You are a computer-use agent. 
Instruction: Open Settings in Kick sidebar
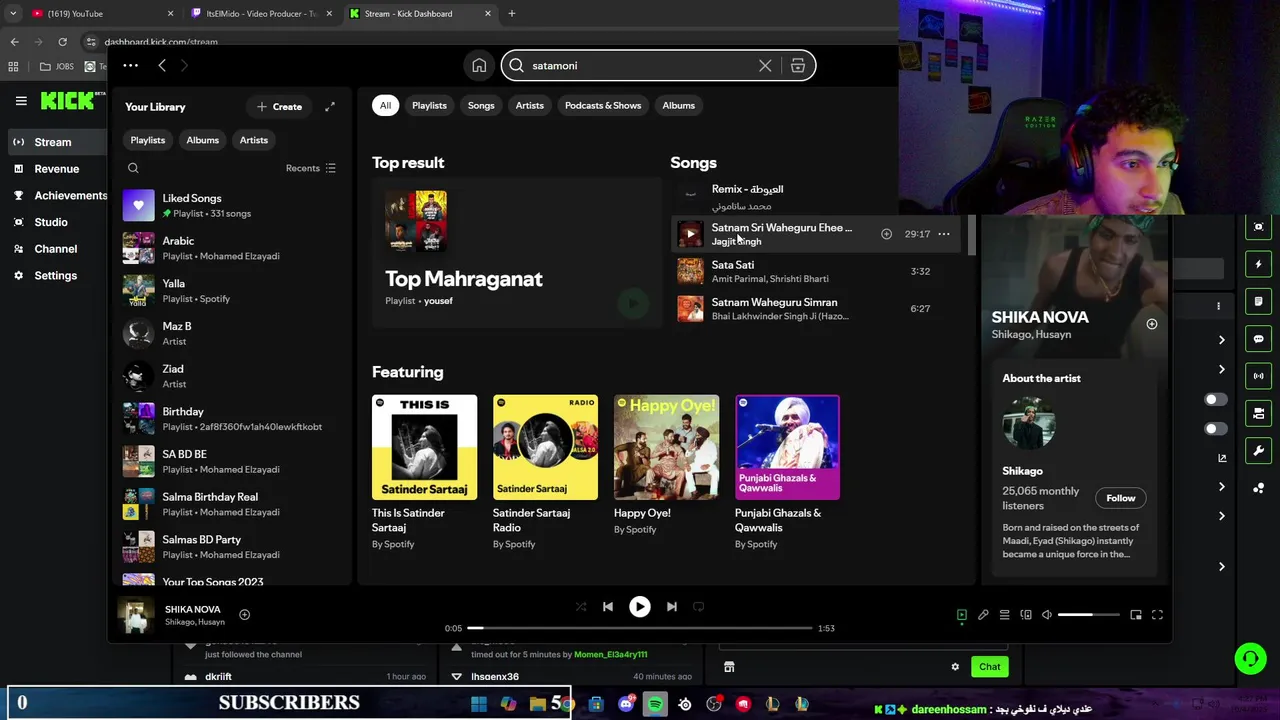pyautogui.click(x=53, y=276)
